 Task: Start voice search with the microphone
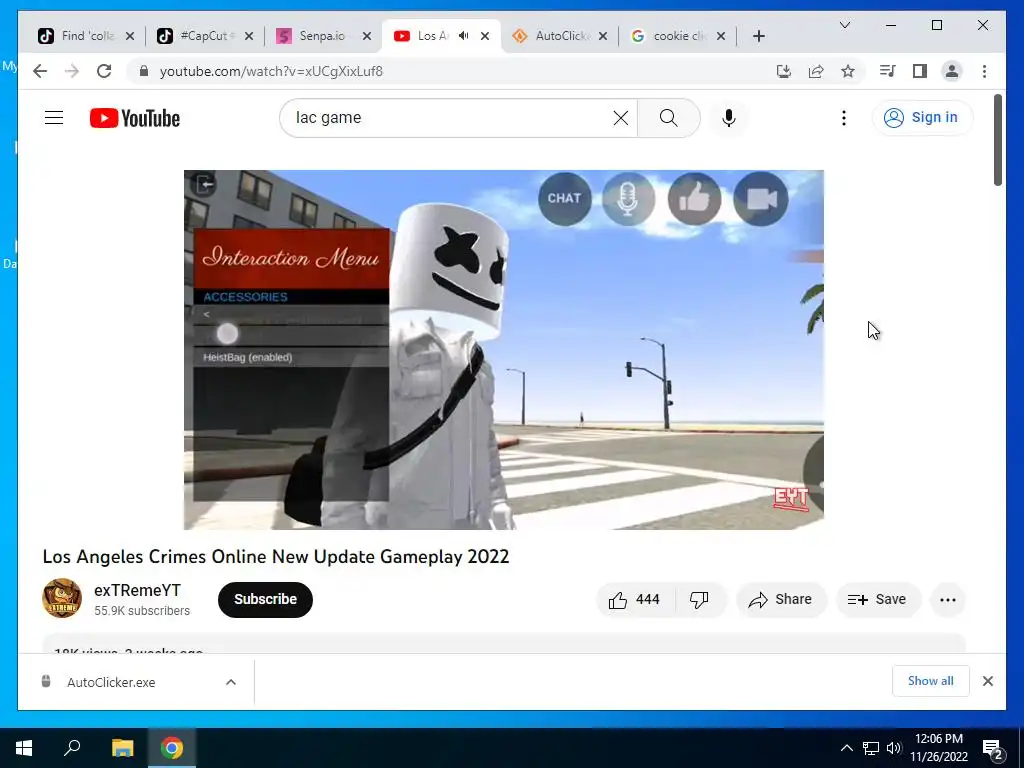[729, 118]
